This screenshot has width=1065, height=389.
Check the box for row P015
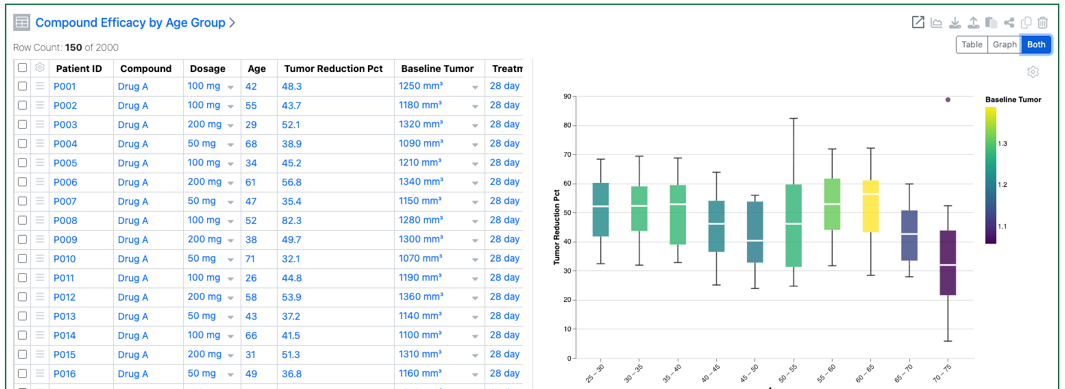(22, 354)
